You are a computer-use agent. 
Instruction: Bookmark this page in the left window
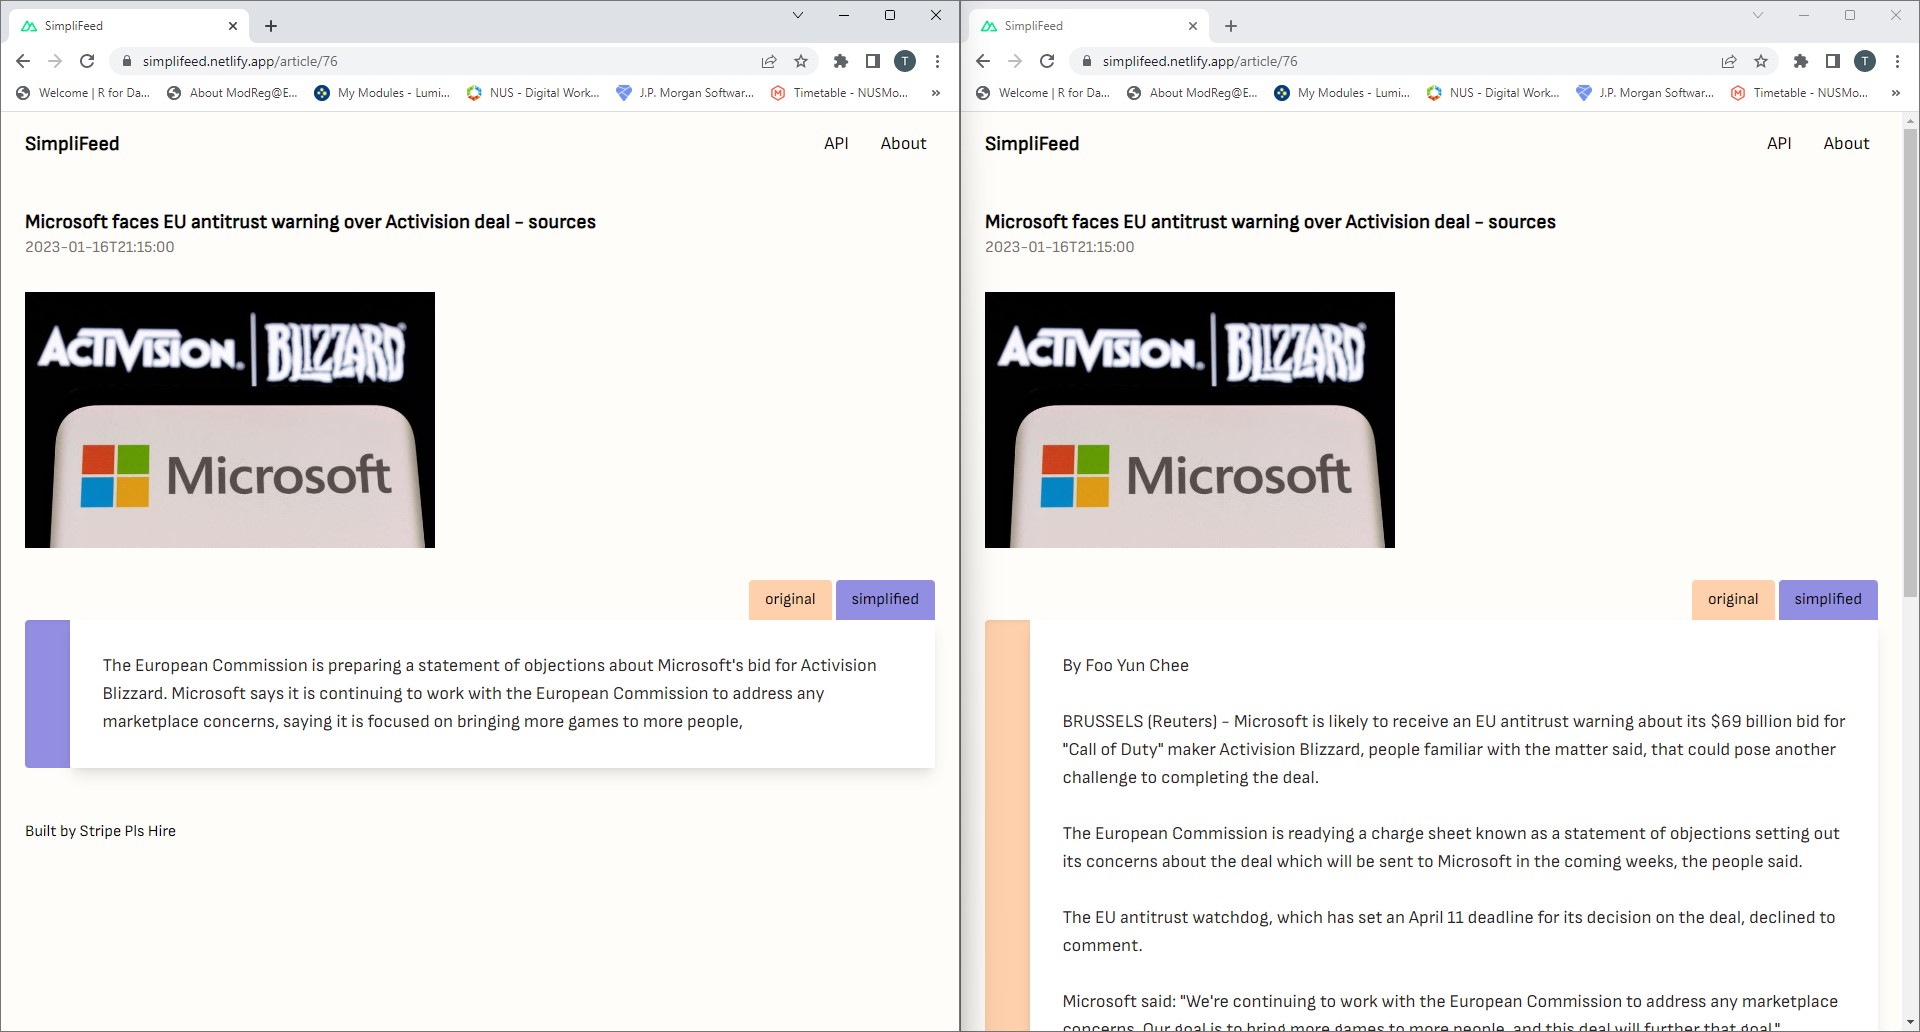tap(801, 61)
